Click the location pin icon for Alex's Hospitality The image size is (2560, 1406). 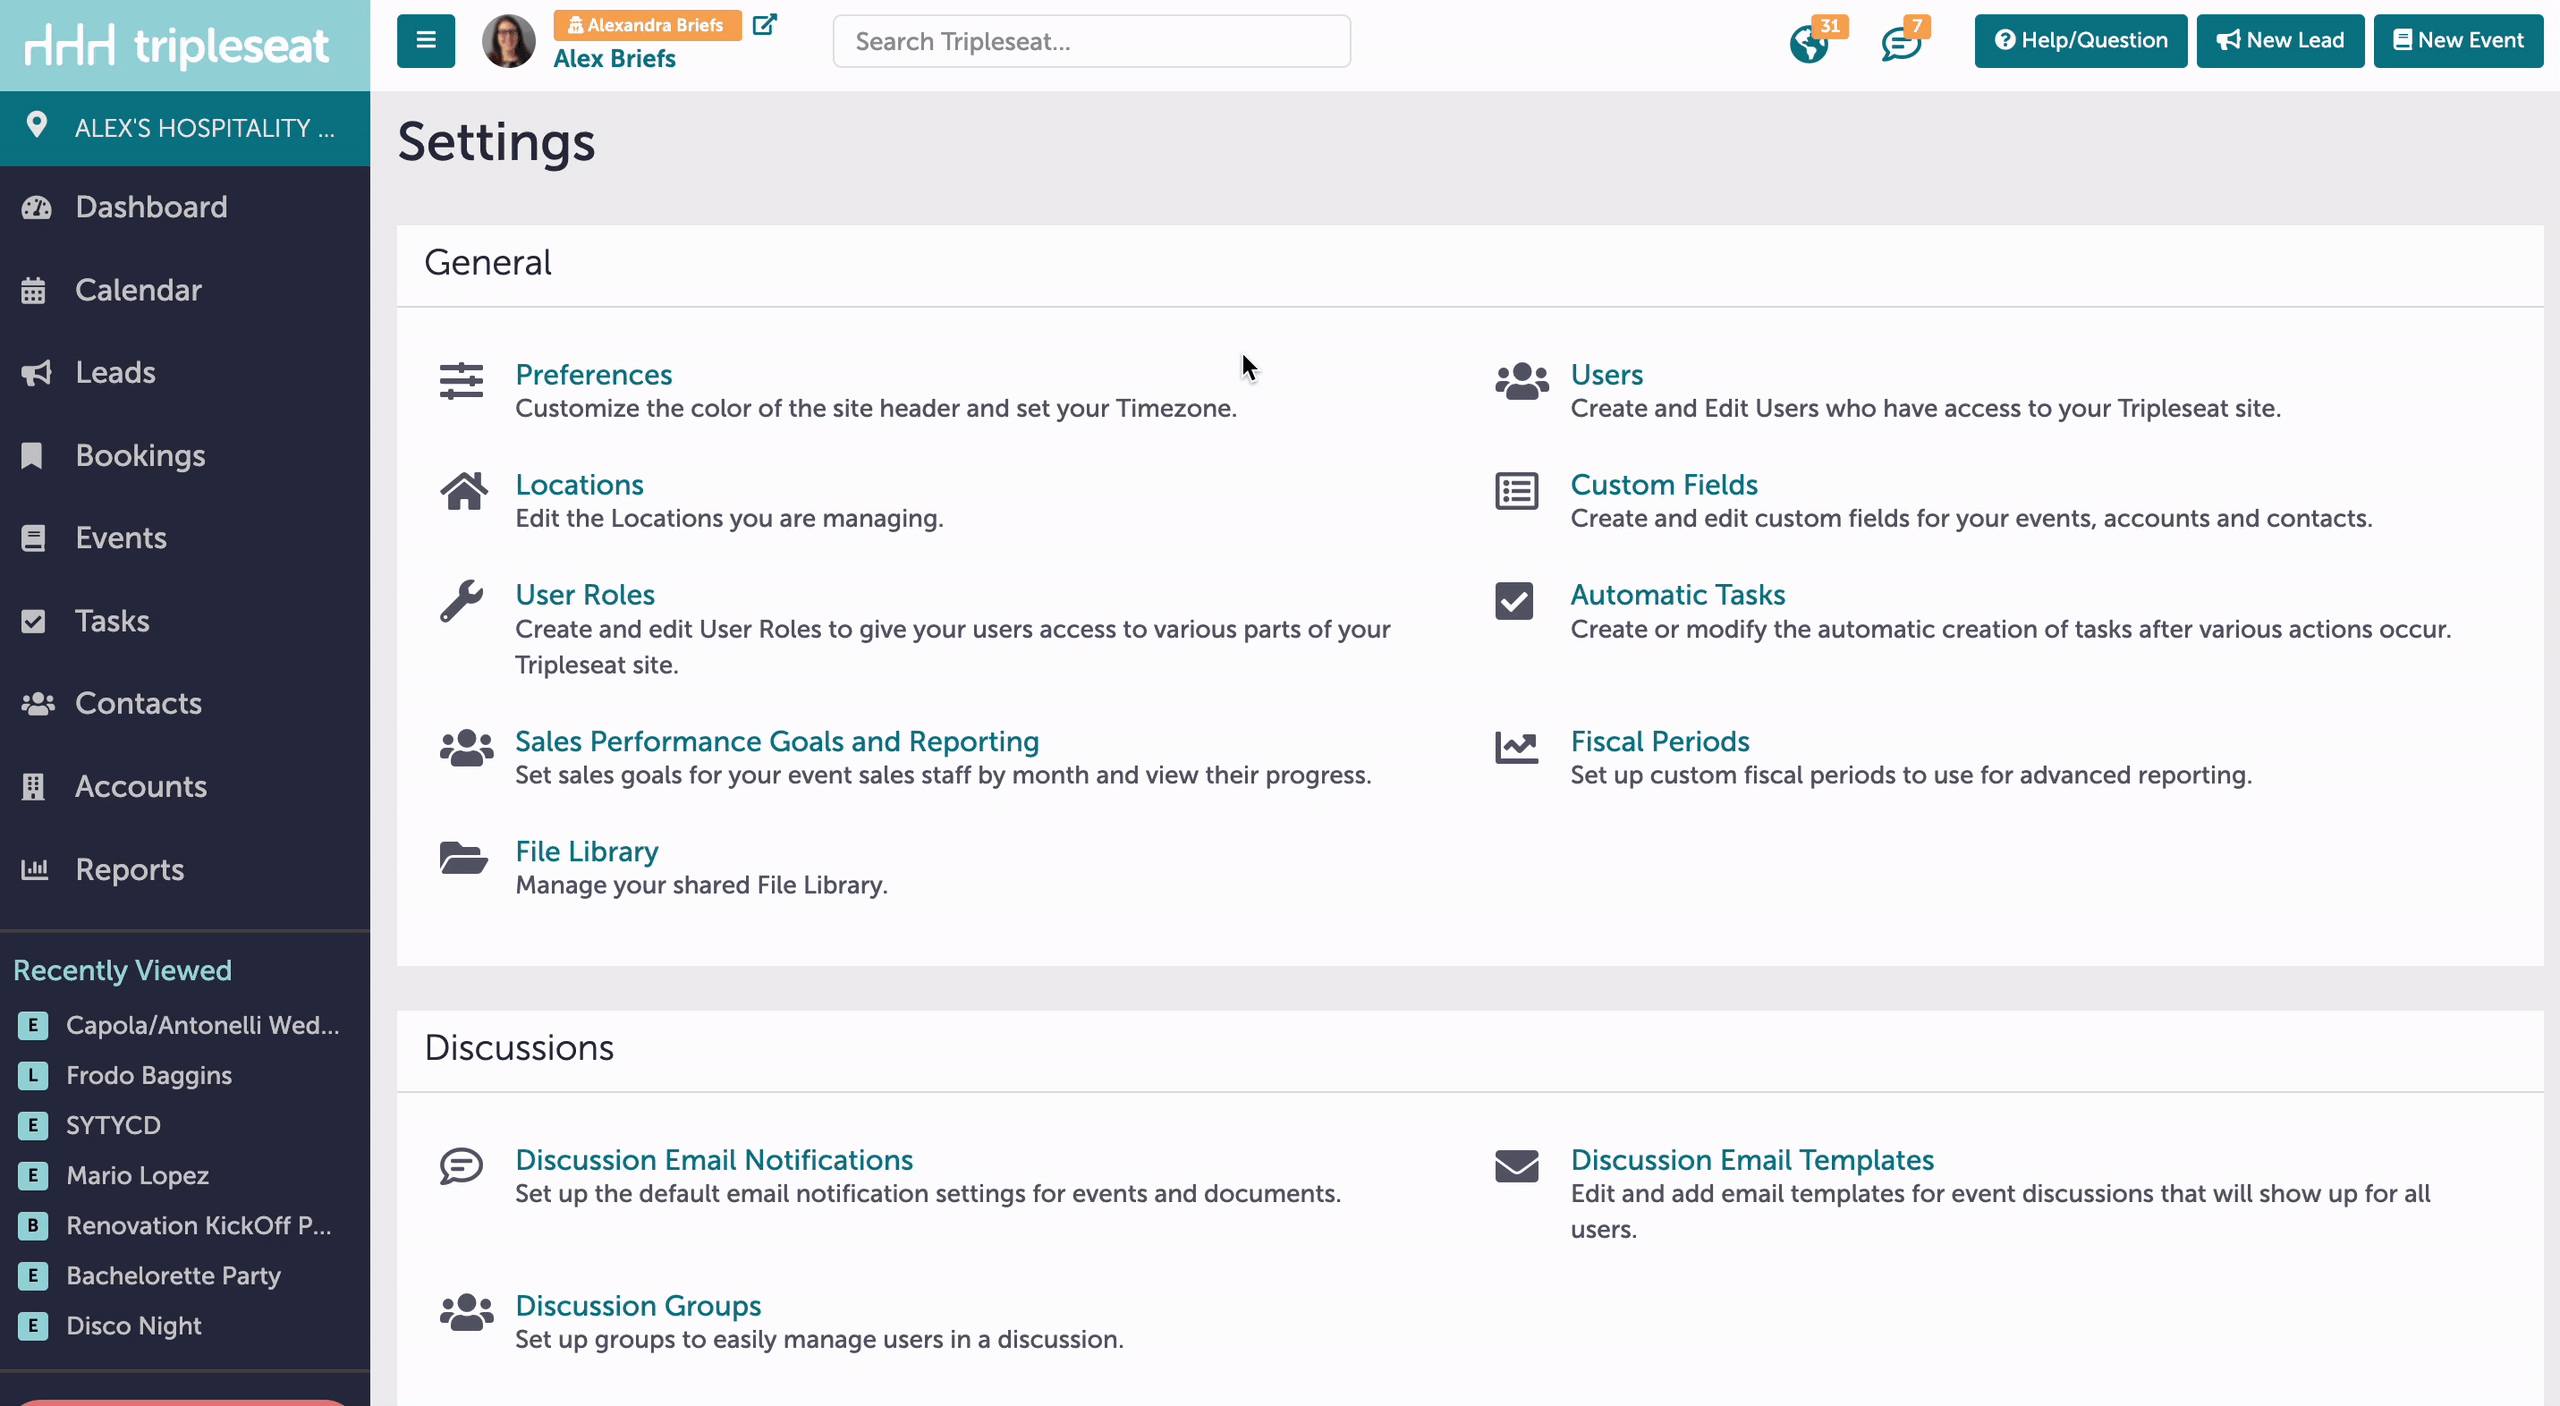click(37, 126)
